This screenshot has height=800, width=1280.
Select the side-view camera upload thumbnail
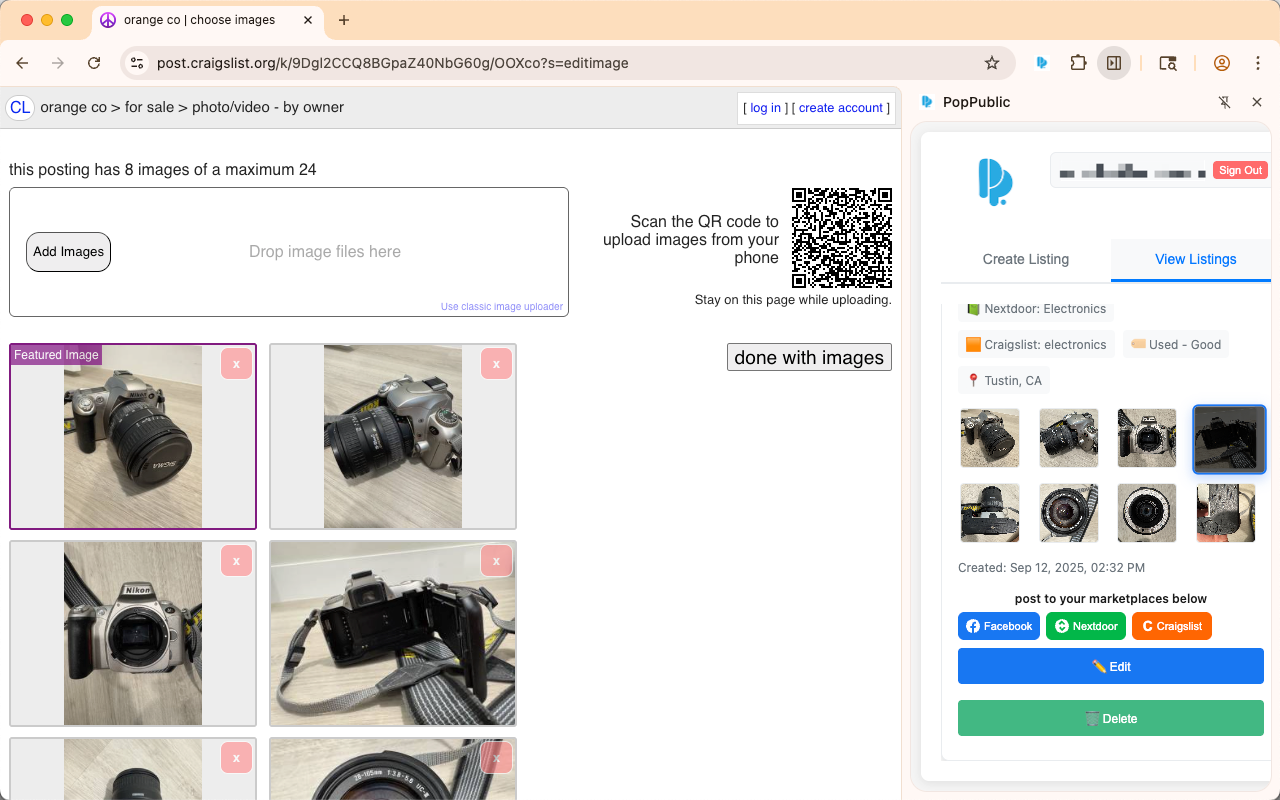tap(393, 437)
